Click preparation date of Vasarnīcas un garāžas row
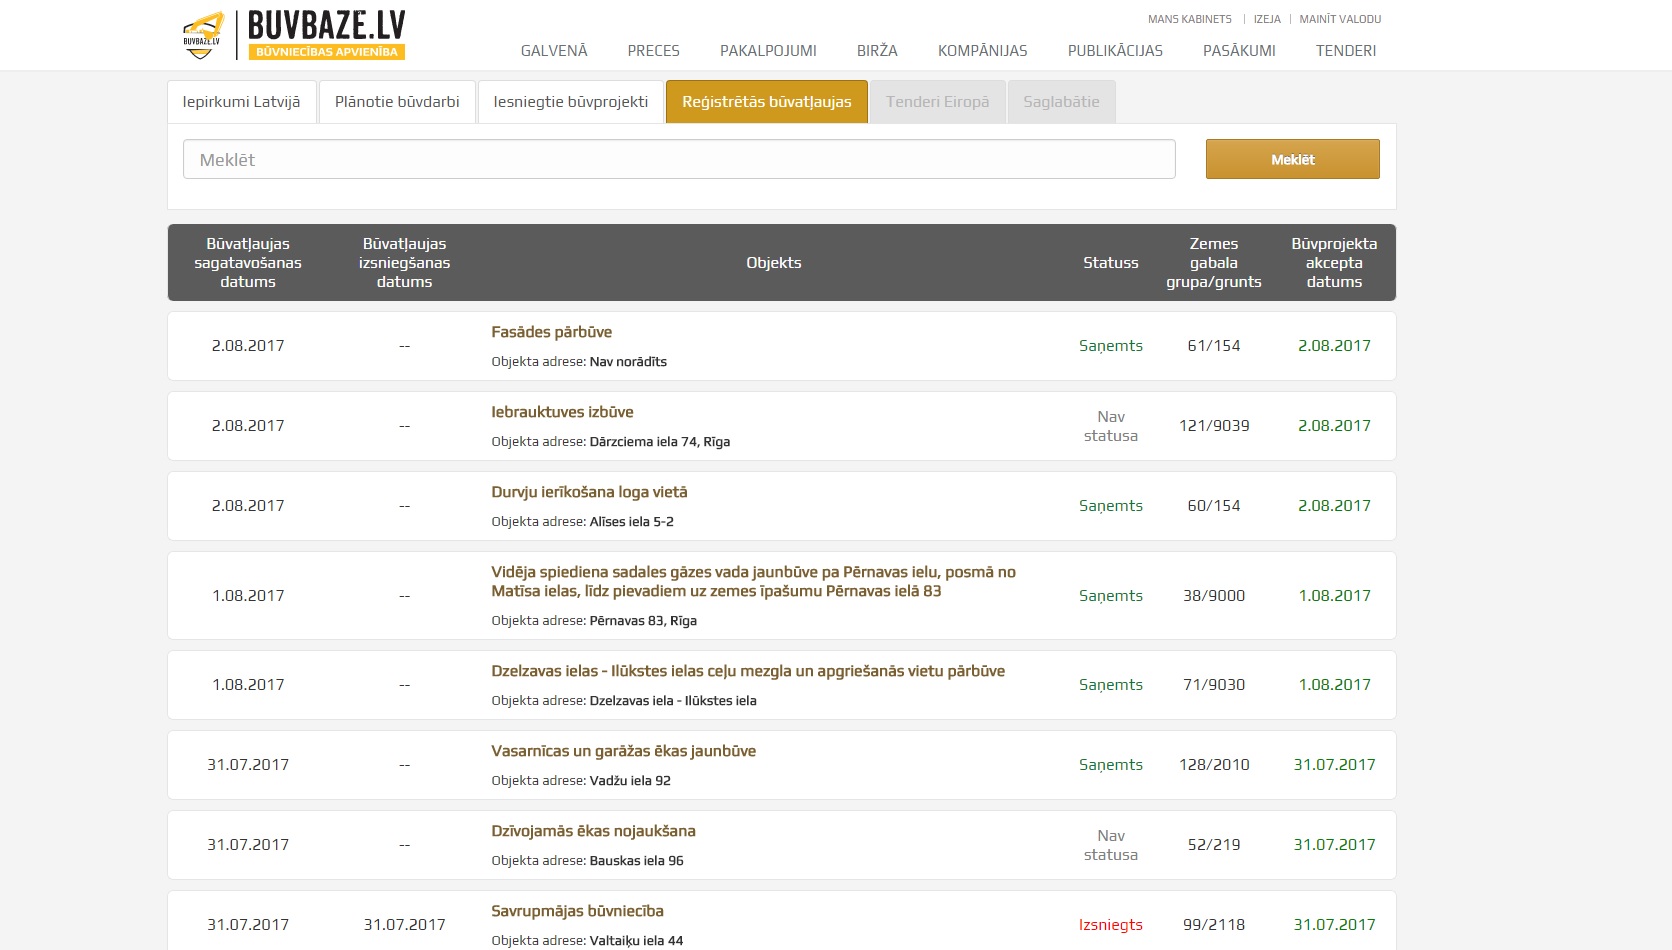Image resolution: width=1672 pixels, height=950 pixels. (x=248, y=765)
